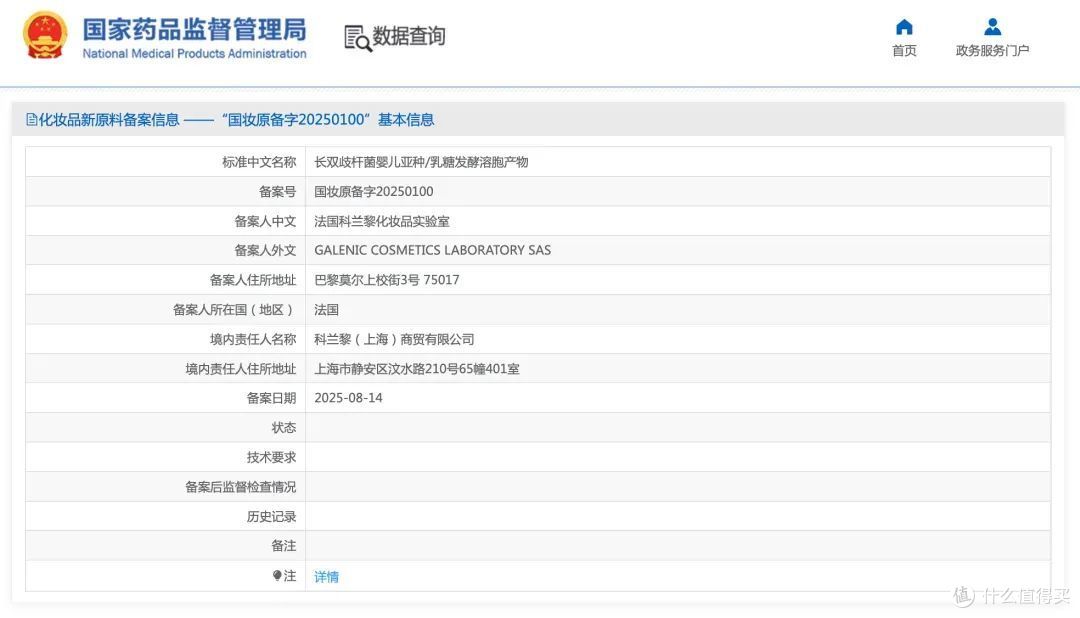The height and width of the screenshot is (618, 1080).
Task: Select address 巴黎莫尔上校街3号 75017
Action: click(386, 280)
